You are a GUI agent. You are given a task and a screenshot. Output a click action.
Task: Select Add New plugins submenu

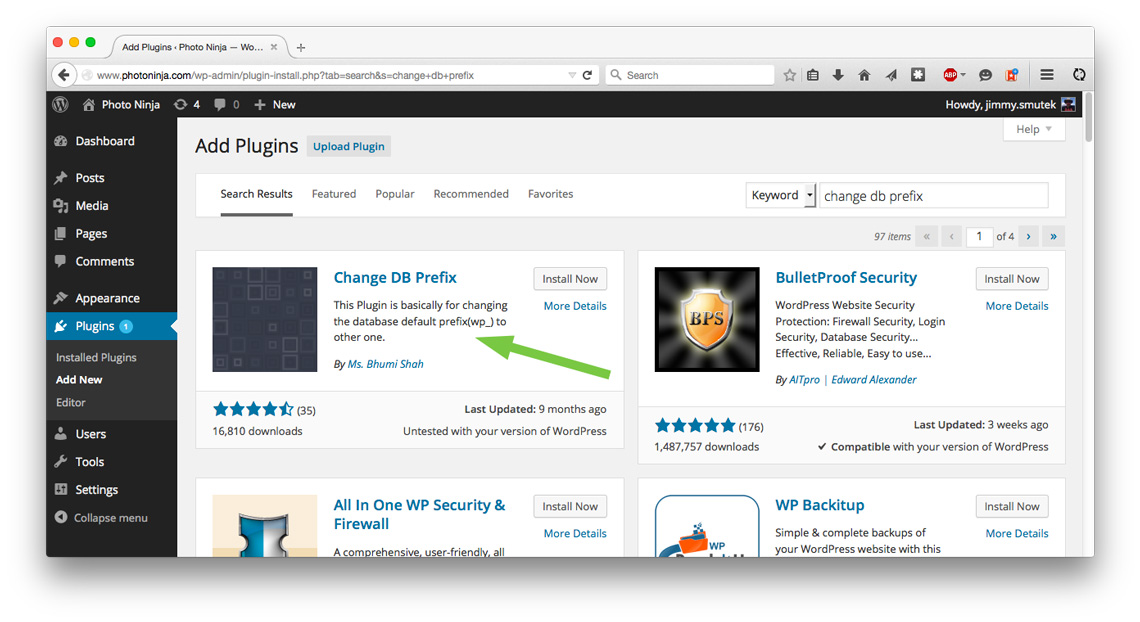[x=79, y=379]
